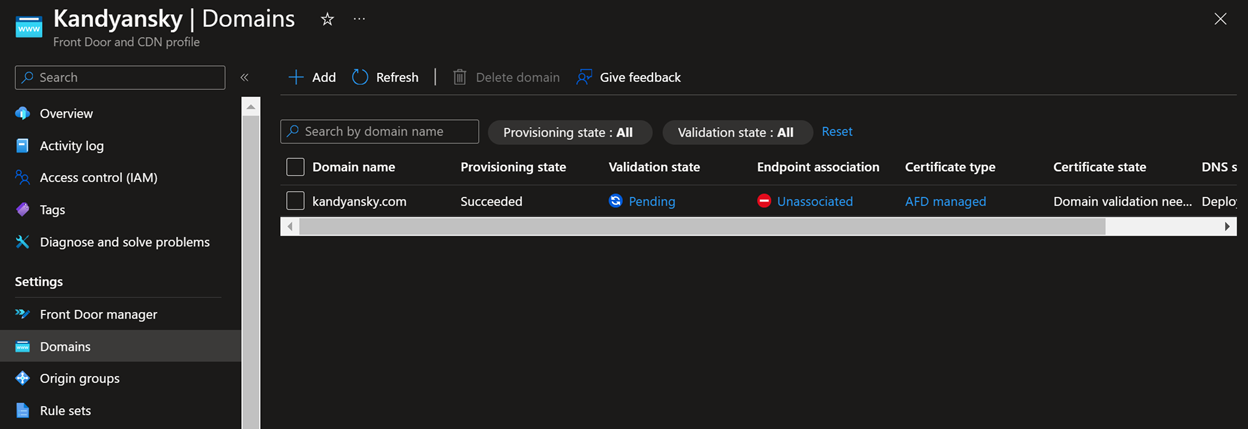Click the Rule sets document icon

23,410
